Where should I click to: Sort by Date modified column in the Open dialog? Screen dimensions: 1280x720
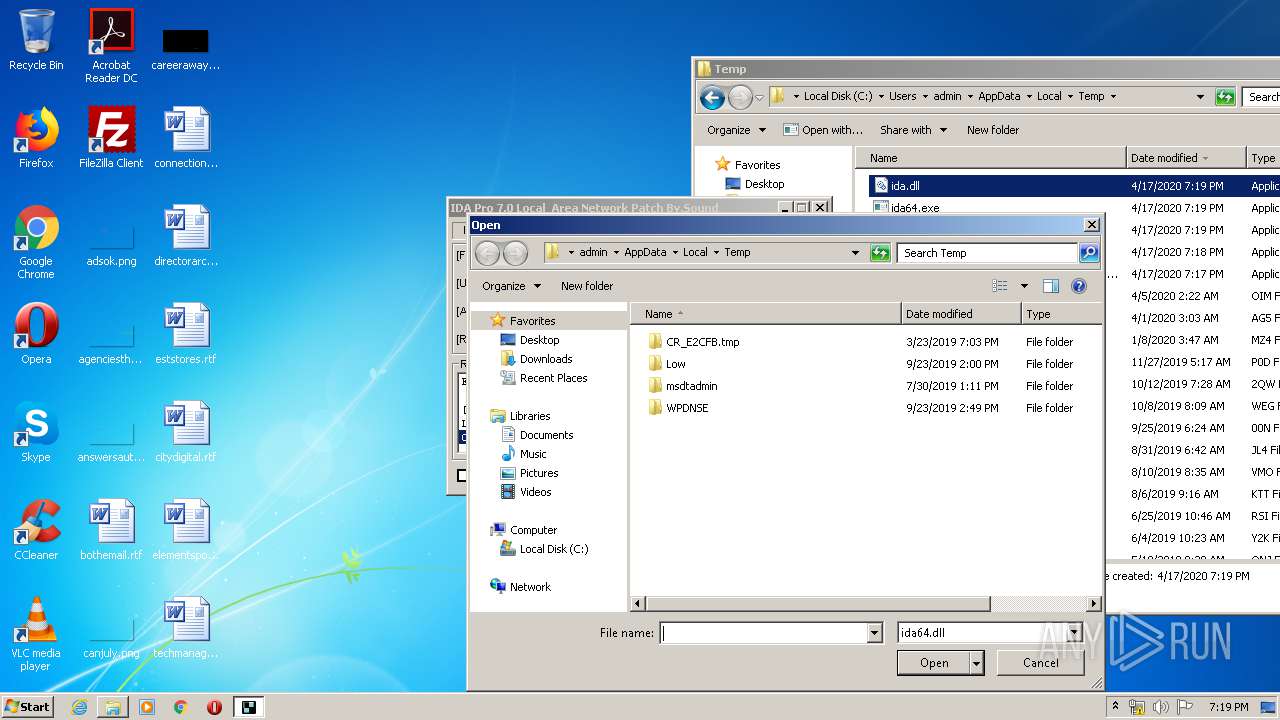(x=960, y=314)
